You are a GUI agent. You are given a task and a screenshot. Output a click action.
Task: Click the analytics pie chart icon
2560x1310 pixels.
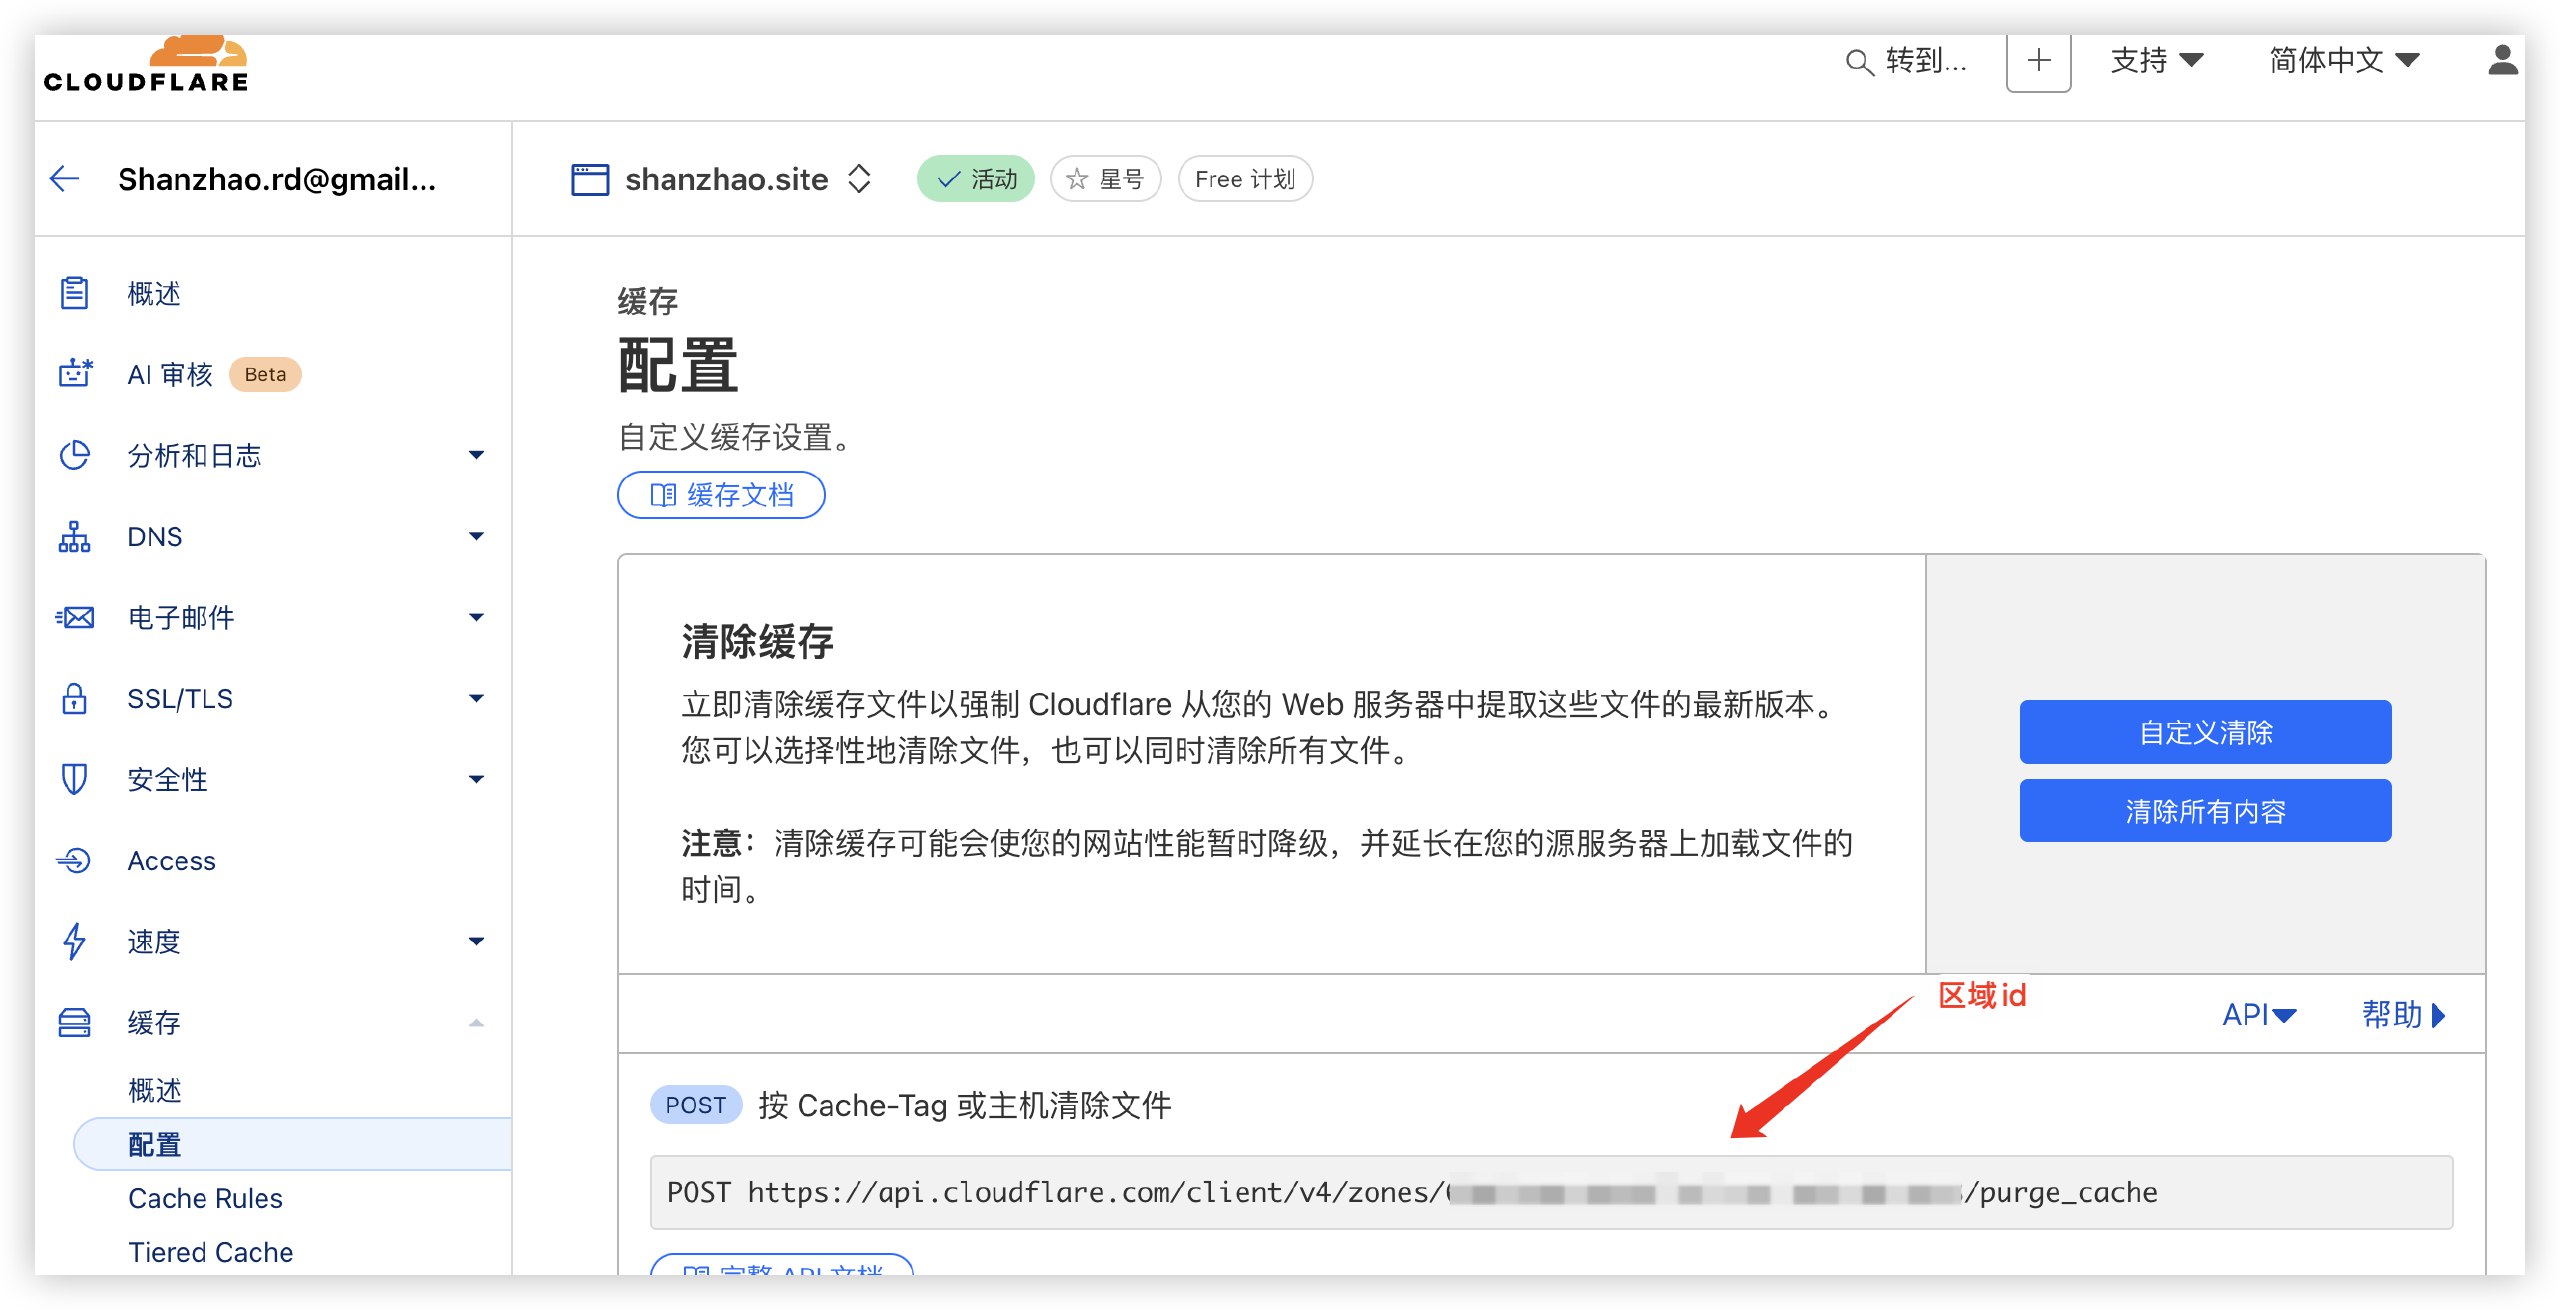tap(75, 455)
